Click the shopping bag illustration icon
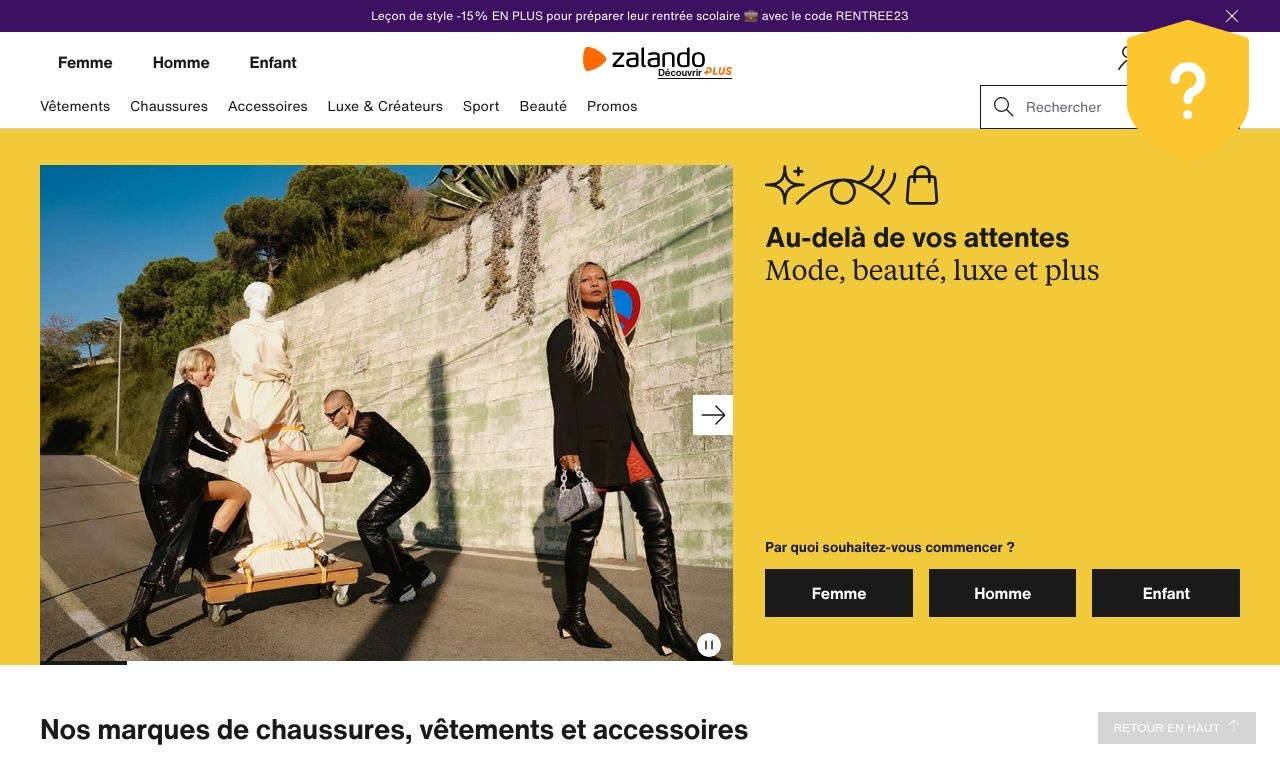1280x768 pixels. coord(922,186)
